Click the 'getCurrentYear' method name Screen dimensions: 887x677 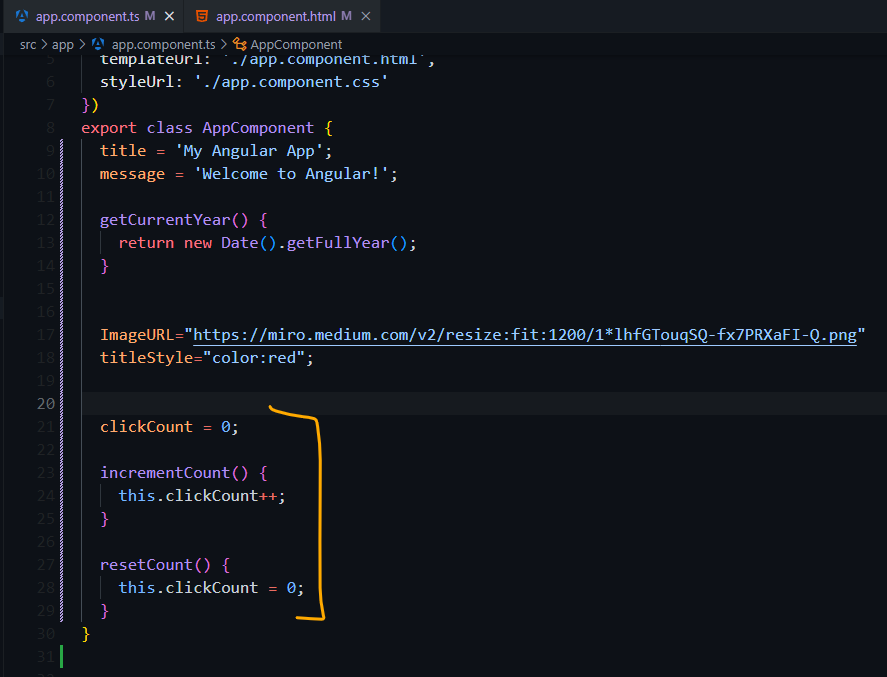[x=165, y=220]
